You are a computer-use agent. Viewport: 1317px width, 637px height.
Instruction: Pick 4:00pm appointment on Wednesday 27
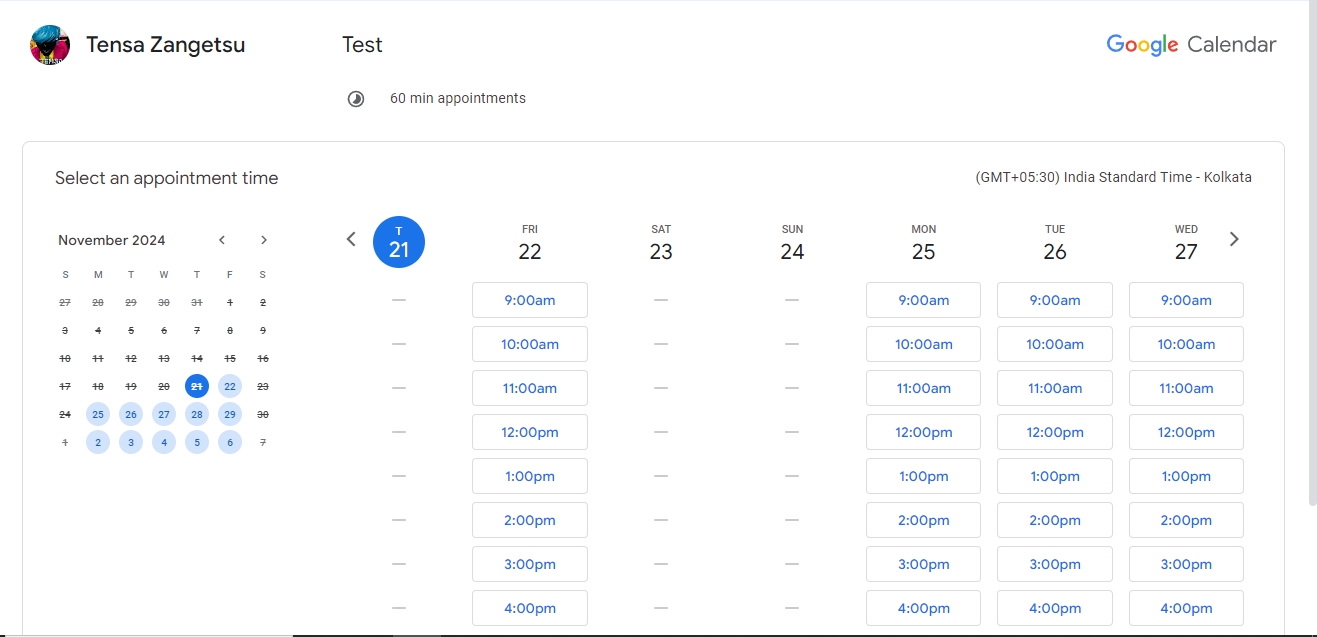coord(1186,608)
